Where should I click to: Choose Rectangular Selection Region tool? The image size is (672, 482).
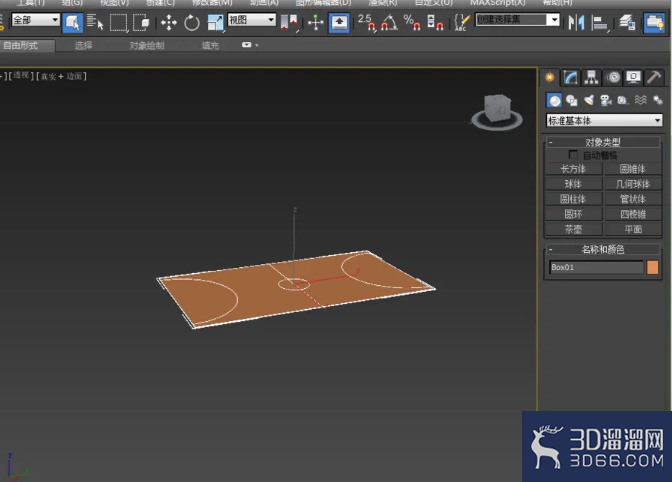tap(118, 22)
